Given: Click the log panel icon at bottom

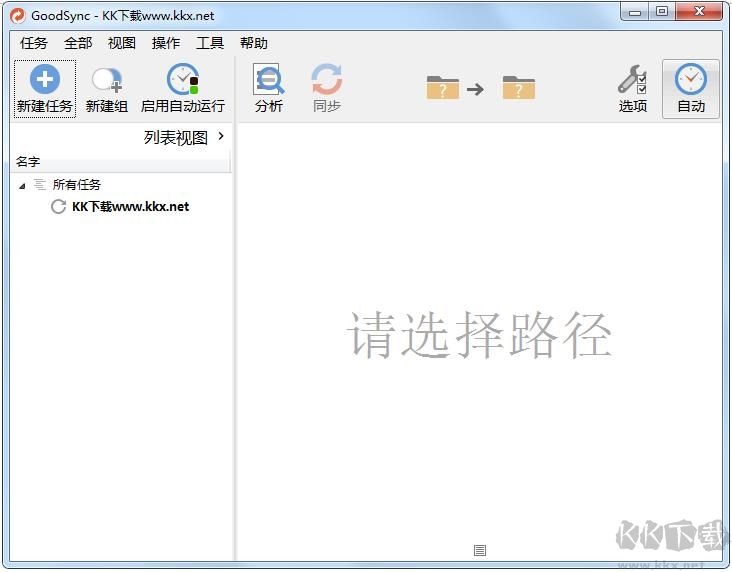Looking at the screenshot, I should 480,551.
